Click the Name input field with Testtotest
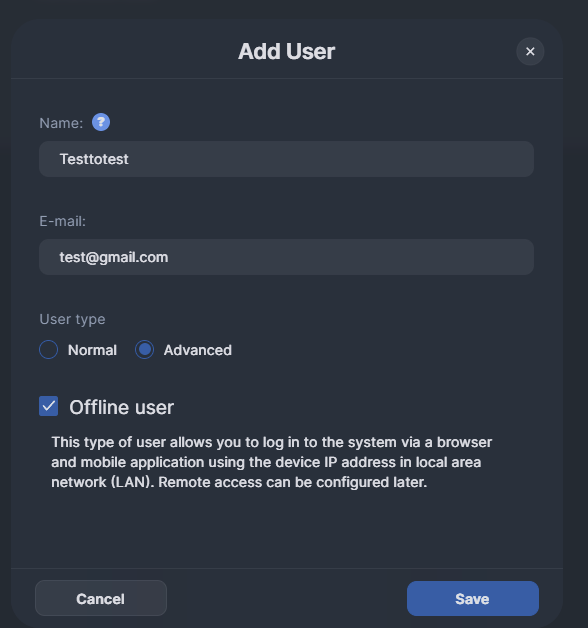Viewport: 588px width, 628px height. click(286, 159)
